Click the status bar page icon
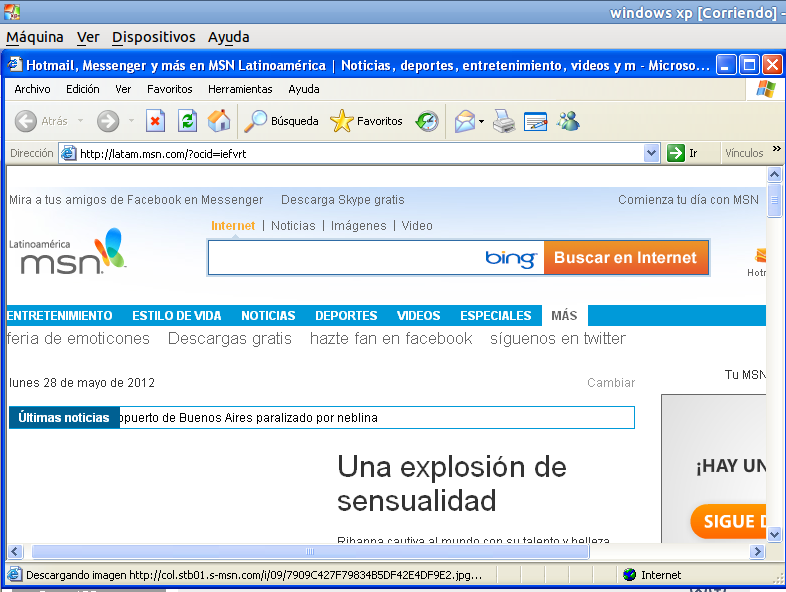Image resolution: width=786 pixels, height=592 pixels. (15, 574)
